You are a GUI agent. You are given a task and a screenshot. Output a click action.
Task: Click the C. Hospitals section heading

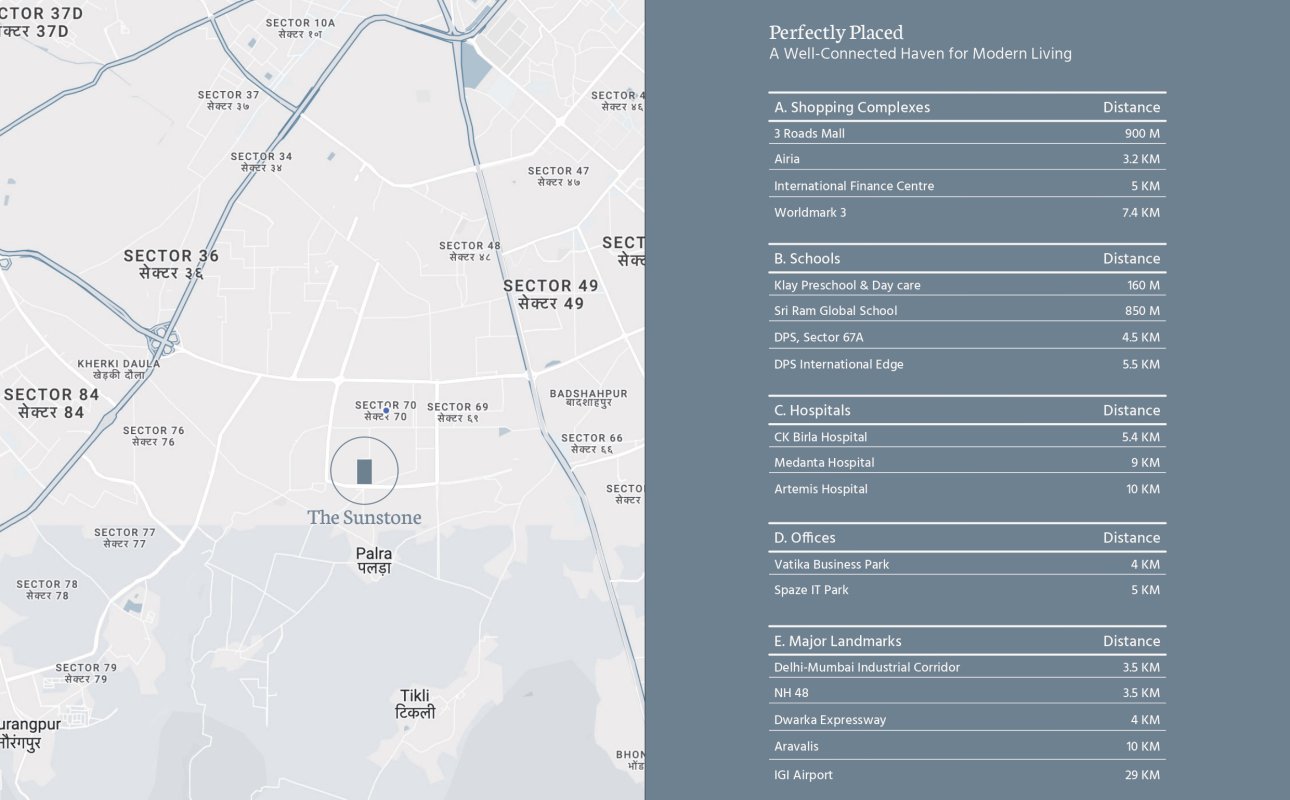click(x=812, y=410)
